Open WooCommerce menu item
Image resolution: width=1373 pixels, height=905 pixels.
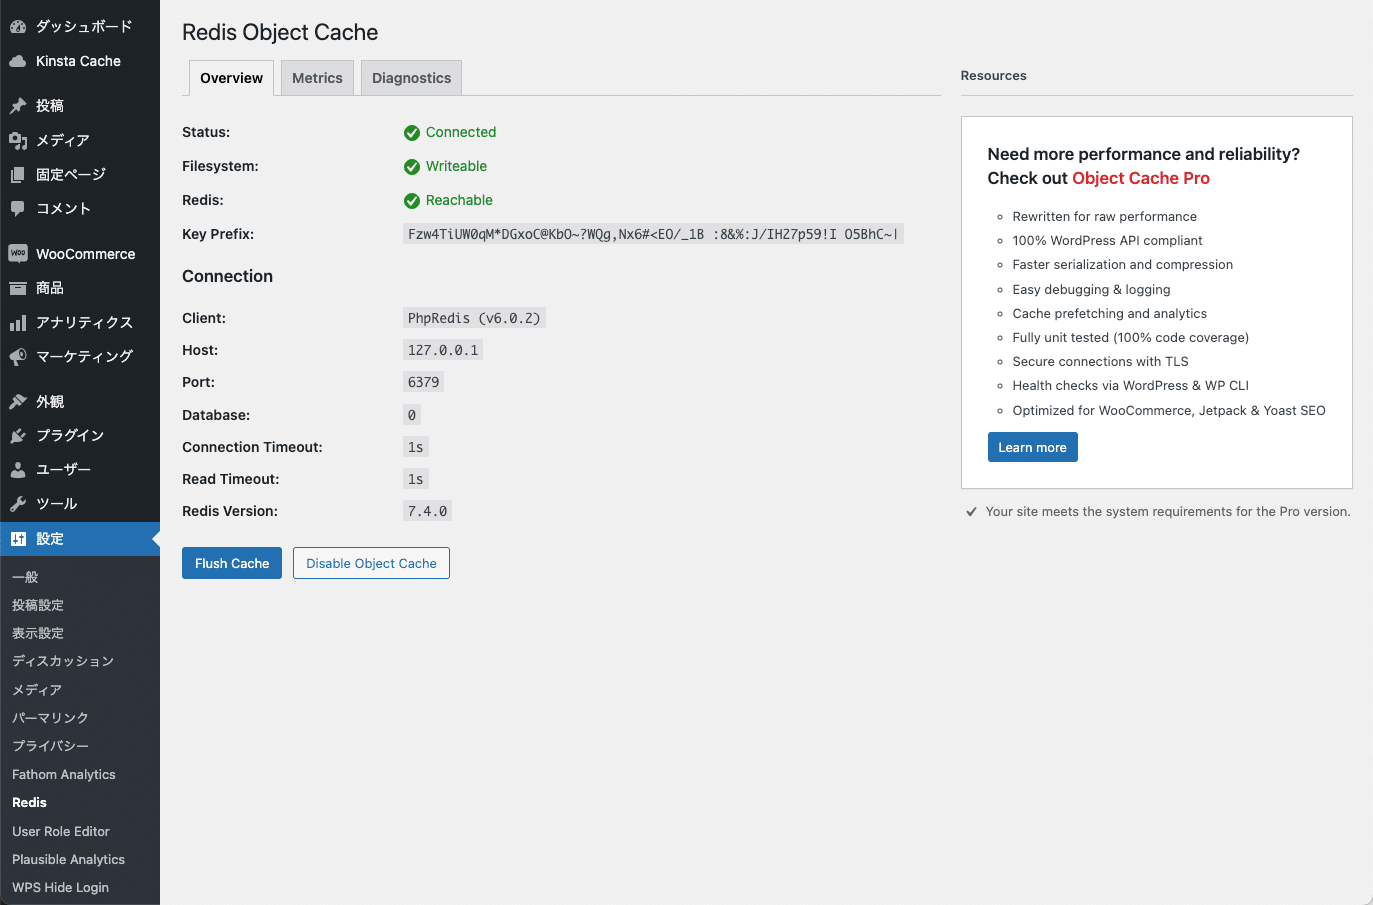pyautogui.click(x=80, y=254)
